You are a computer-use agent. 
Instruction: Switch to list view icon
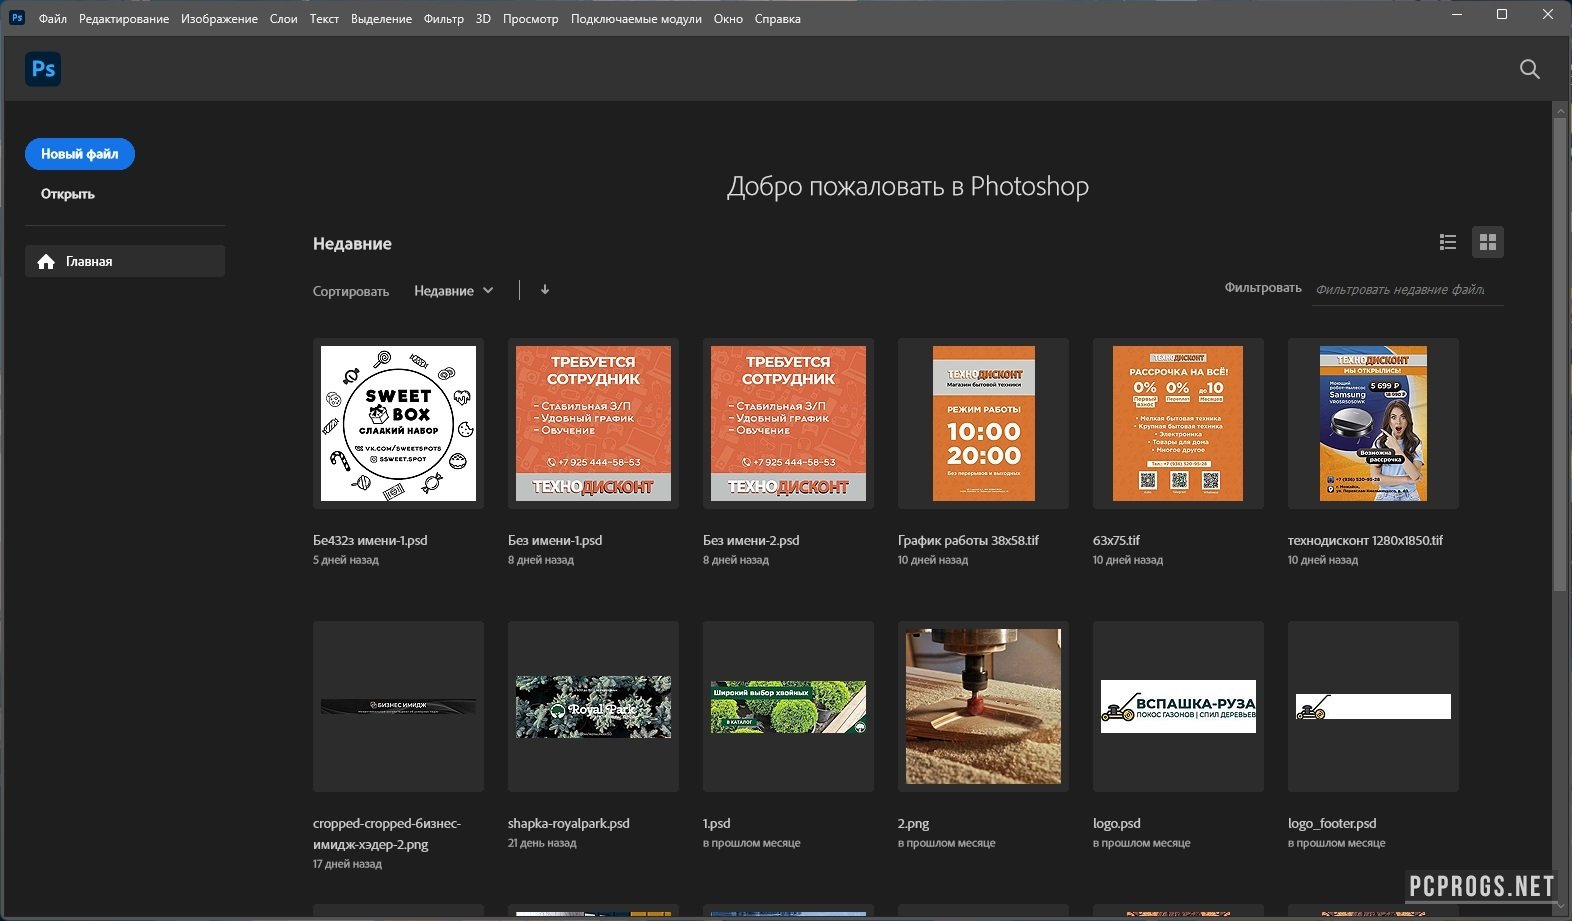point(1447,242)
